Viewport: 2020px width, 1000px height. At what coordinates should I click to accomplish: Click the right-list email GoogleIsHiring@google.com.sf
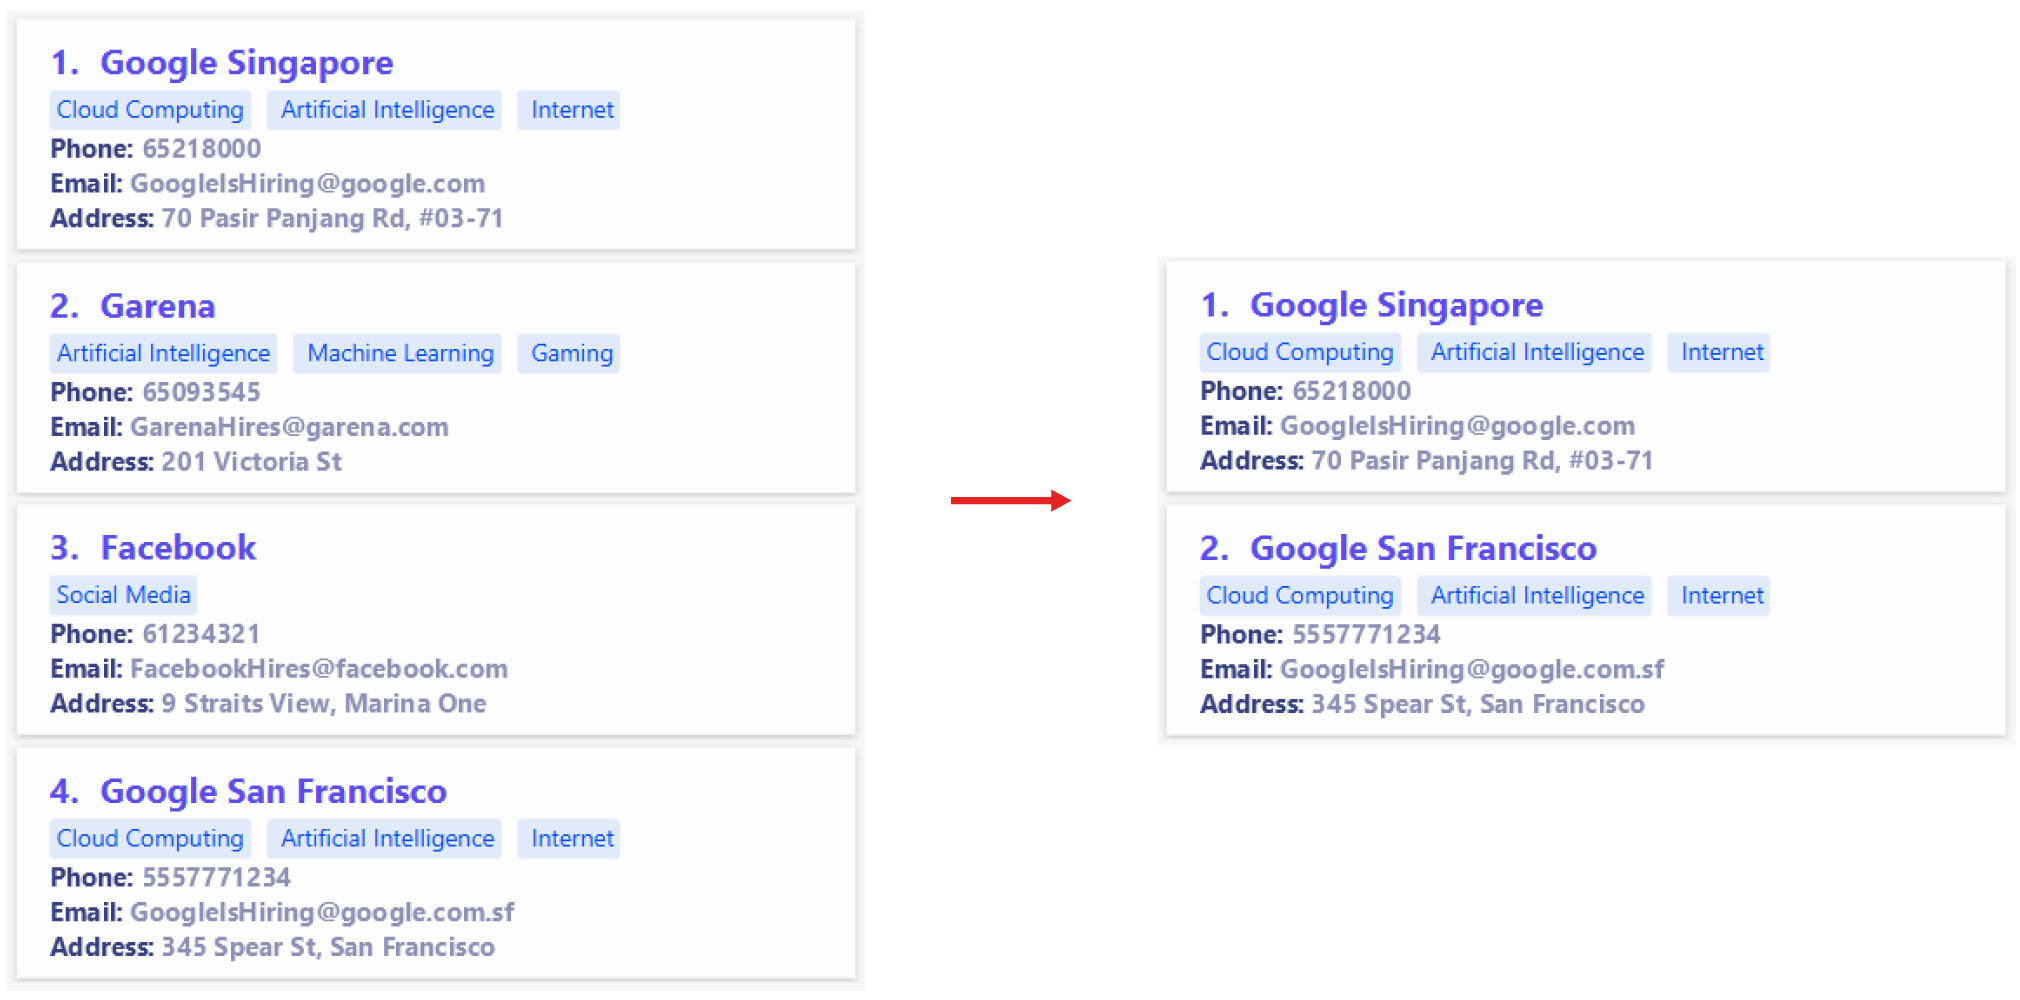click(x=1472, y=670)
